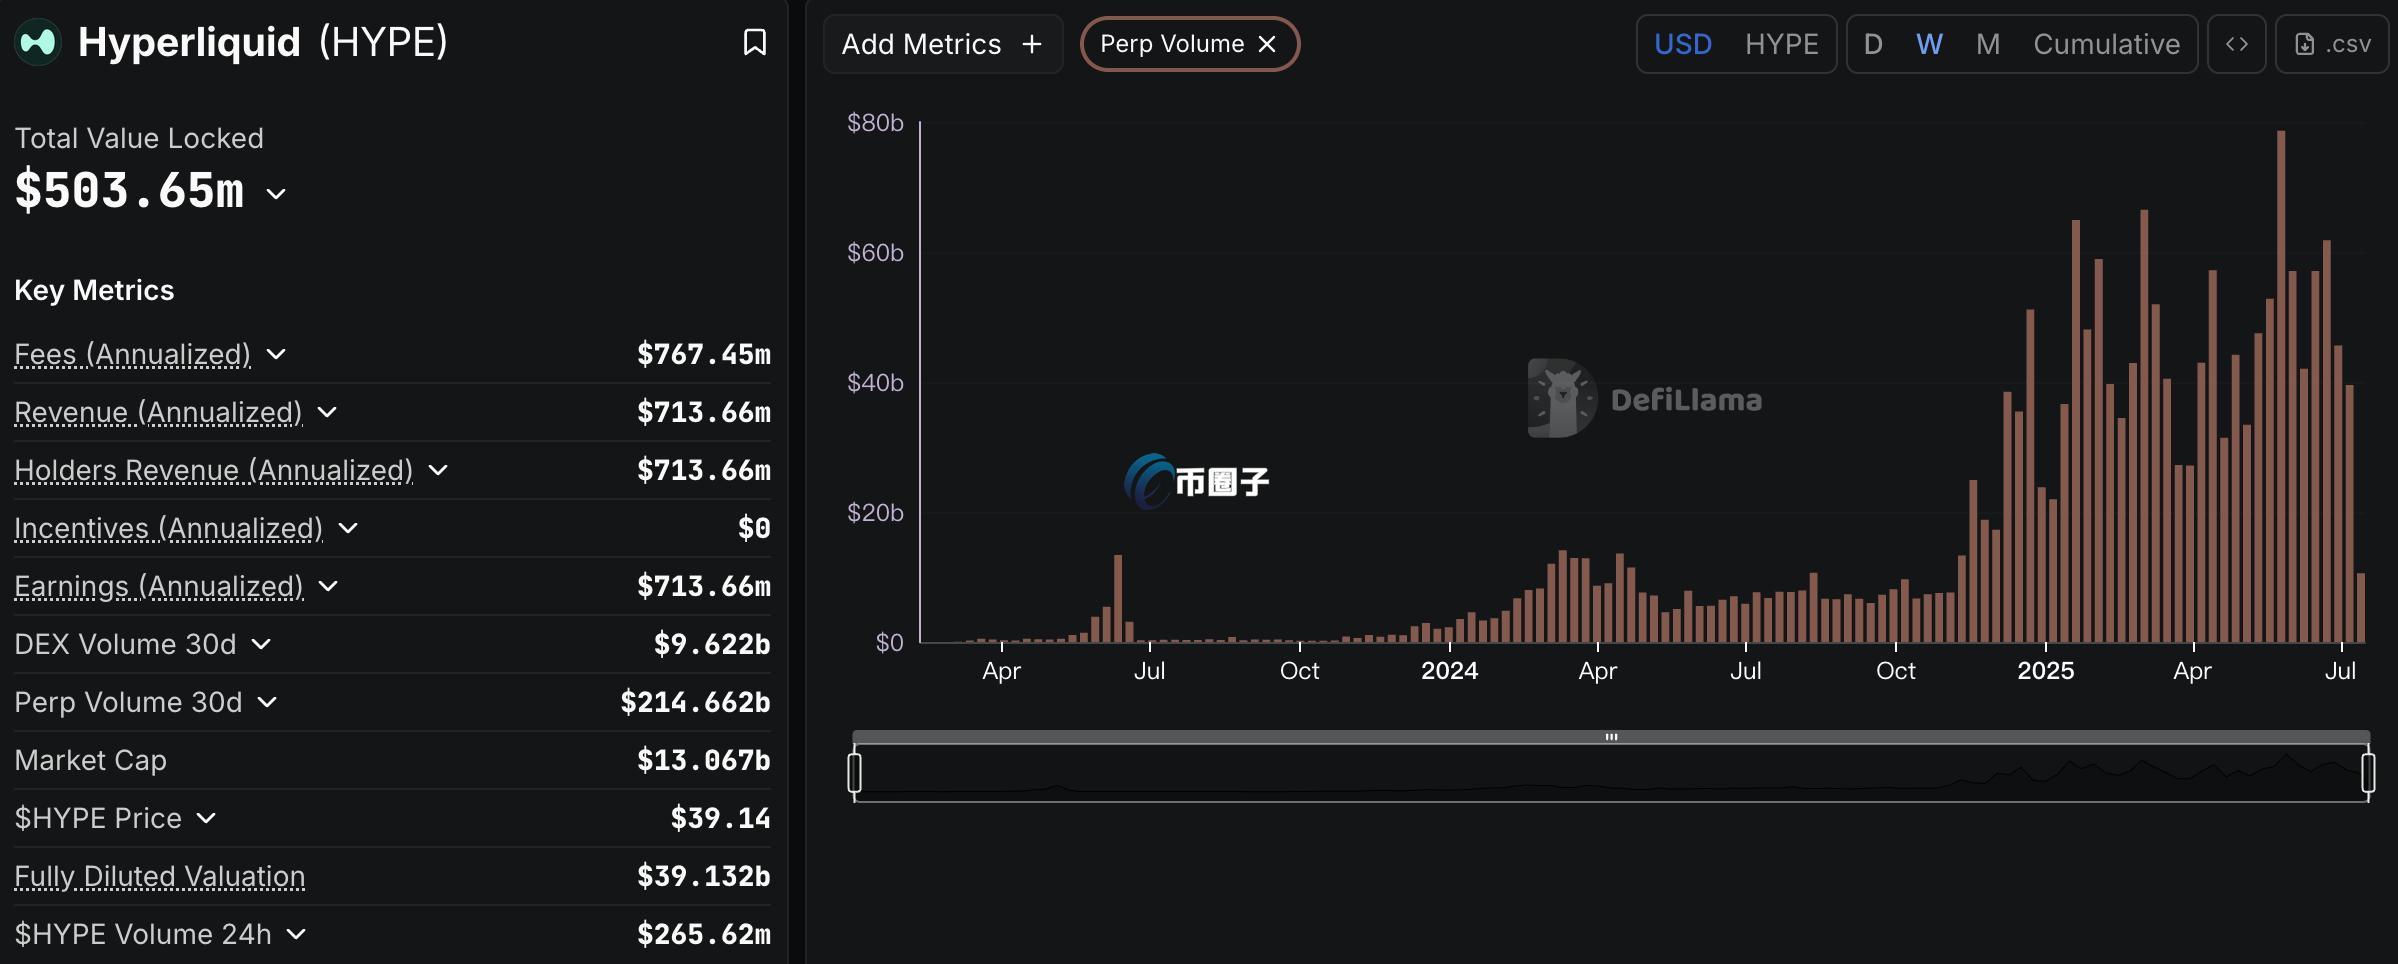The width and height of the screenshot is (2398, 964).
Task: Expand Incentives (Annualized) details
Action: pos(348,528)
